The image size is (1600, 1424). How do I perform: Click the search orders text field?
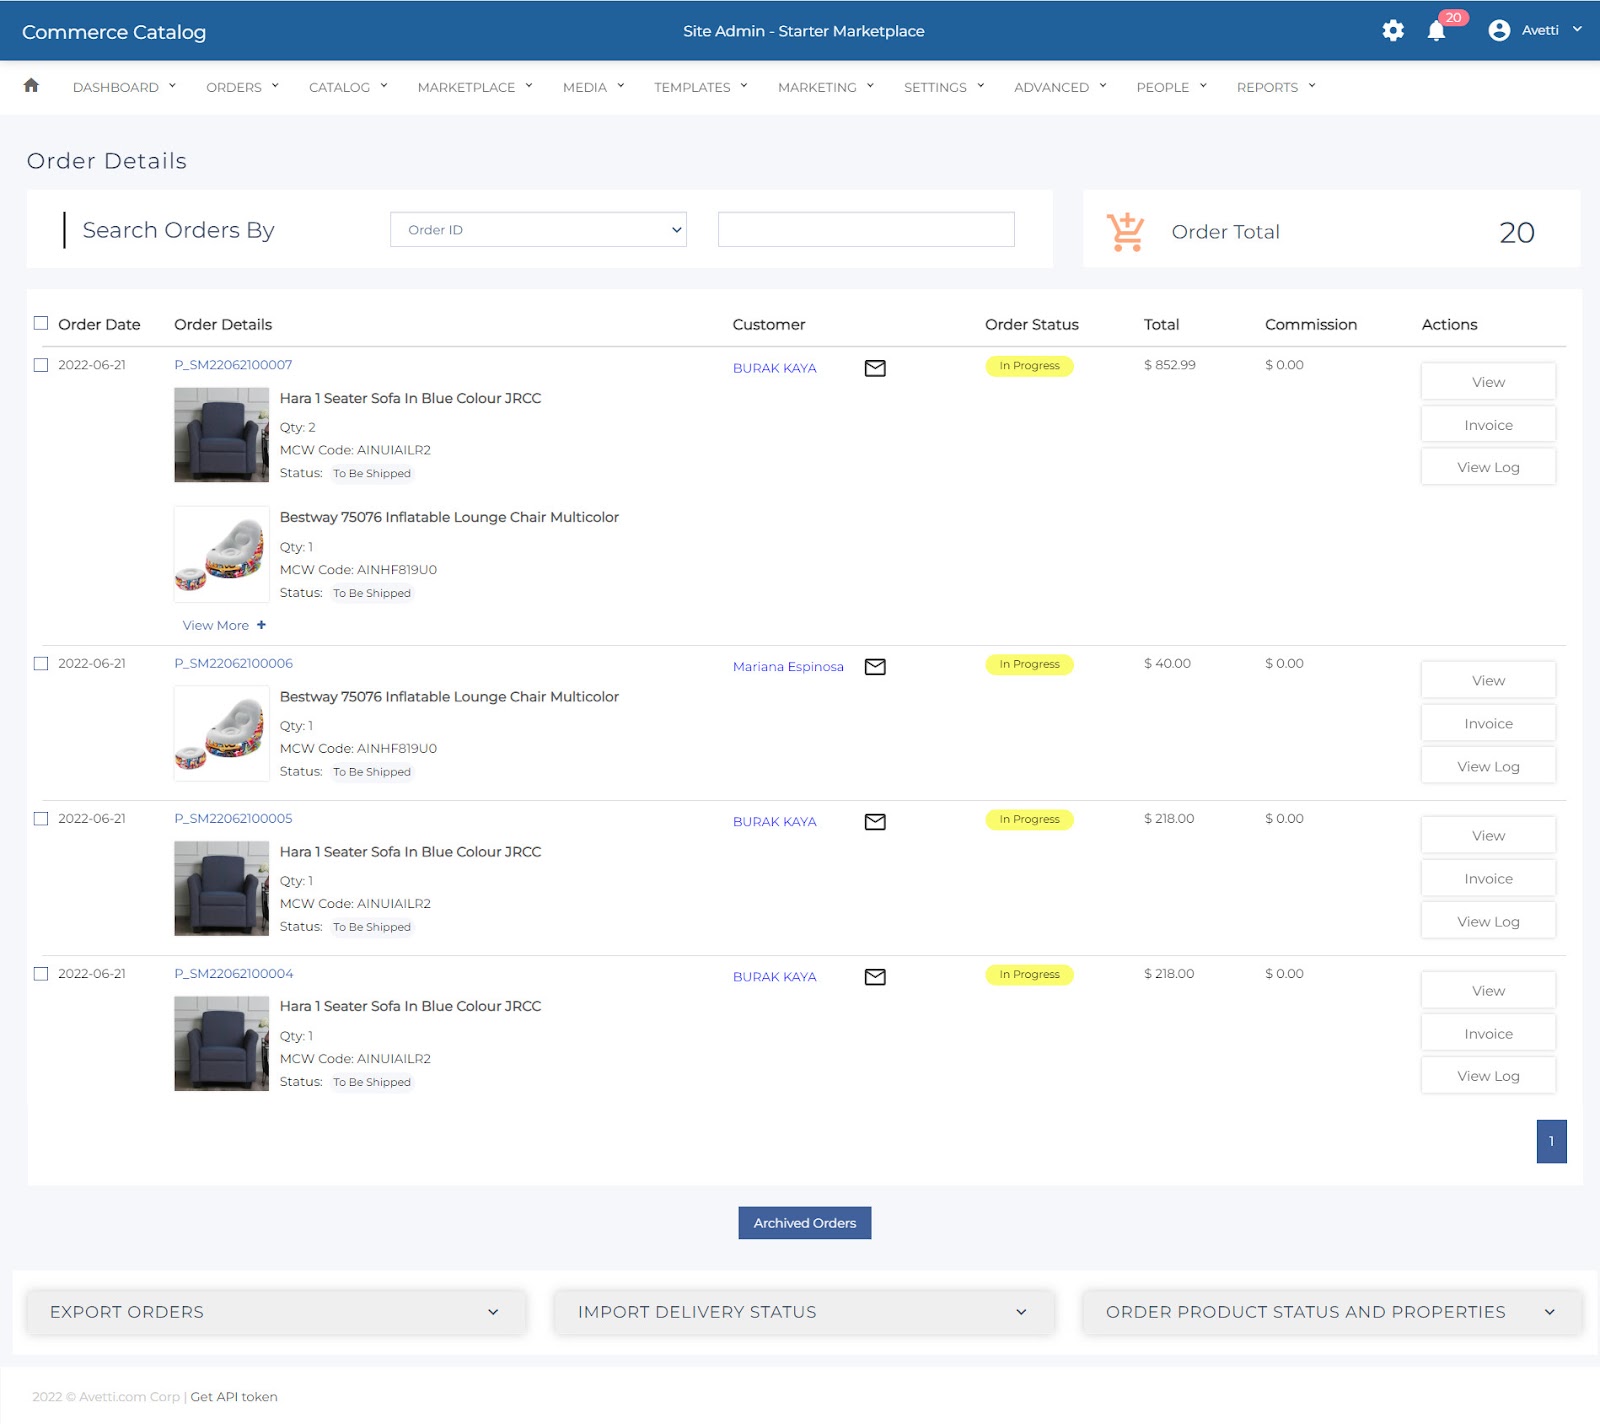point(866,230)
